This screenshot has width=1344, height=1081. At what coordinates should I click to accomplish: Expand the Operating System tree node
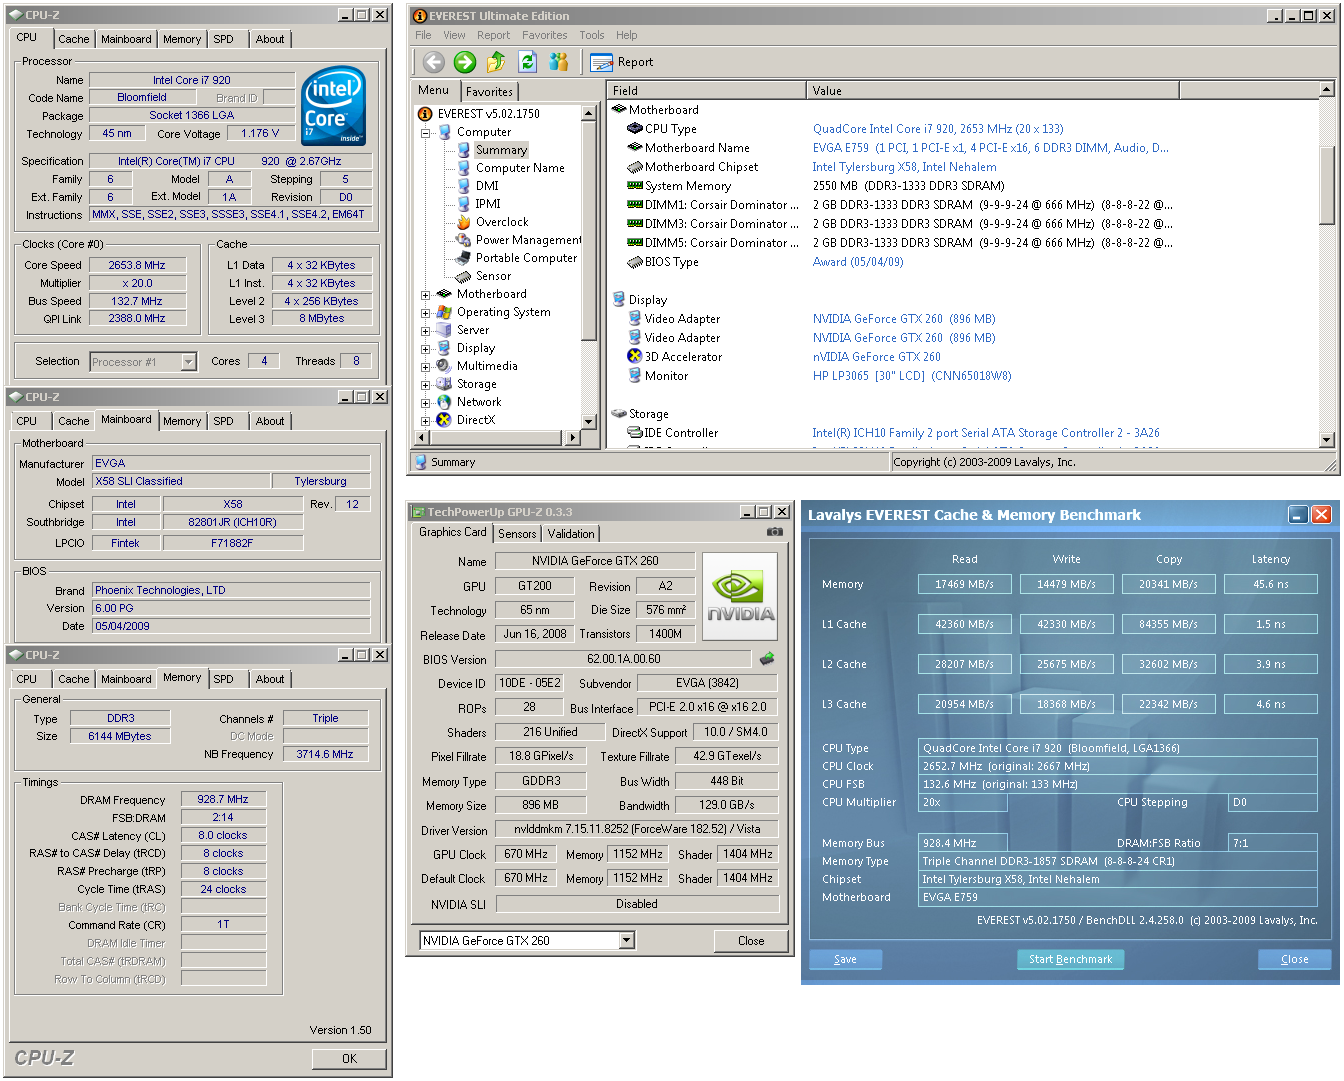coord(425,313)
